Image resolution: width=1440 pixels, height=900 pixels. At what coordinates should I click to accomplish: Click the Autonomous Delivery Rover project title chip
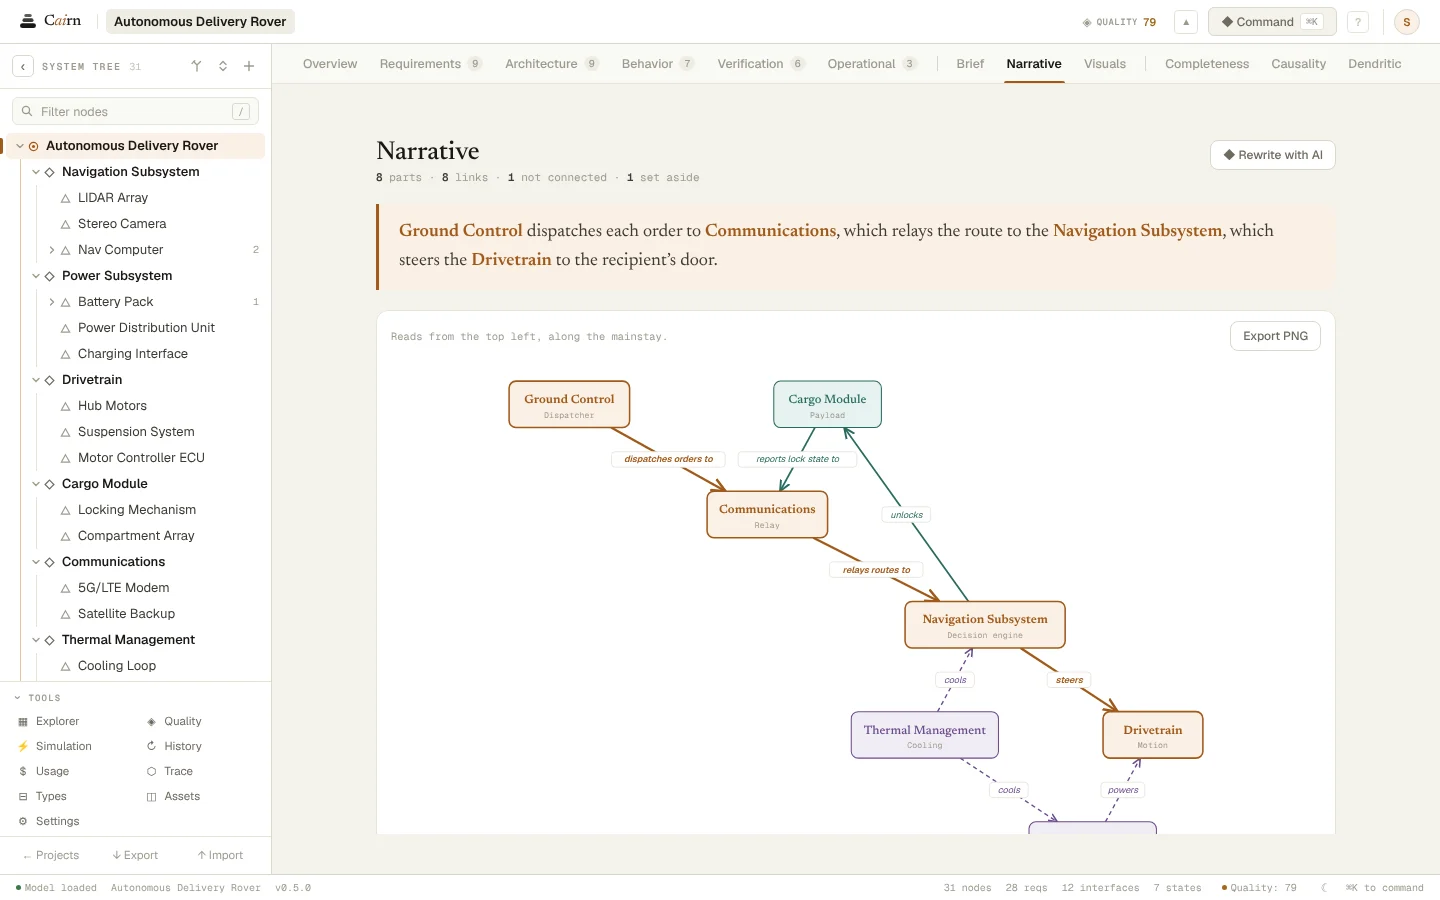click(x=200, y=22)
